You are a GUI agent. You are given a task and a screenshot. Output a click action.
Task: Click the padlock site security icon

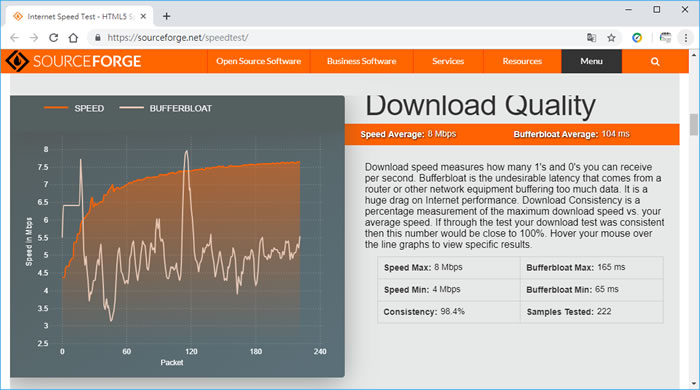click(x=98, y=38)
